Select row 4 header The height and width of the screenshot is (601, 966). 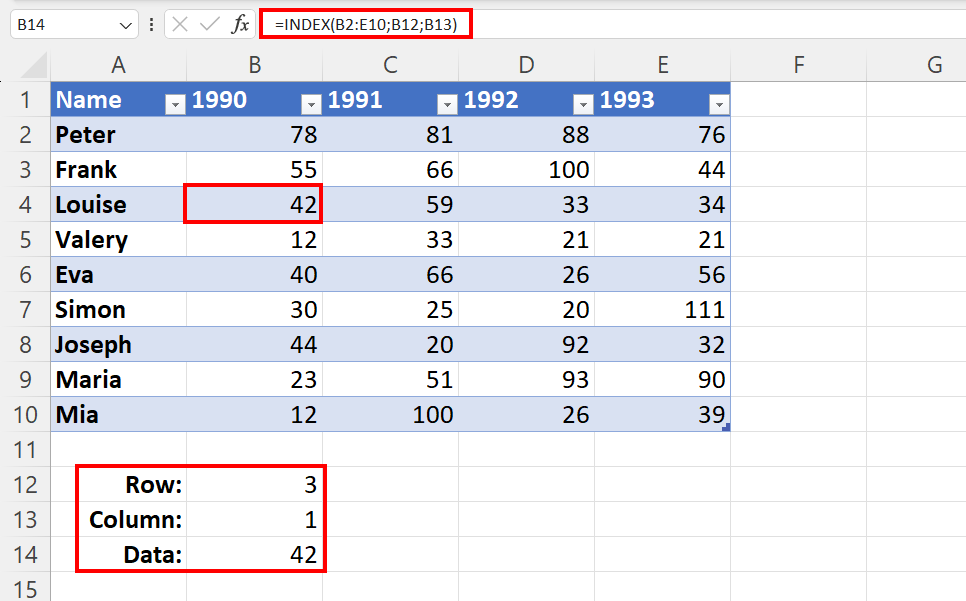click(25, 204)
